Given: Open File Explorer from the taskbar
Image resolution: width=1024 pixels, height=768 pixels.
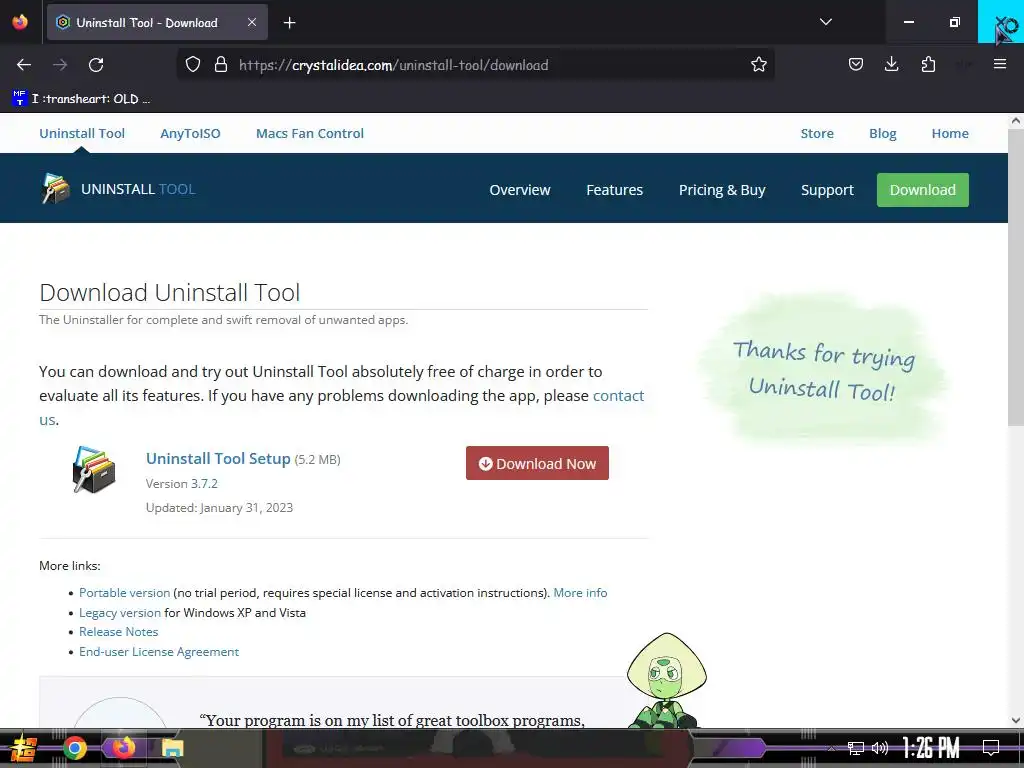Looking at the screenshot, I should [172, 748].
